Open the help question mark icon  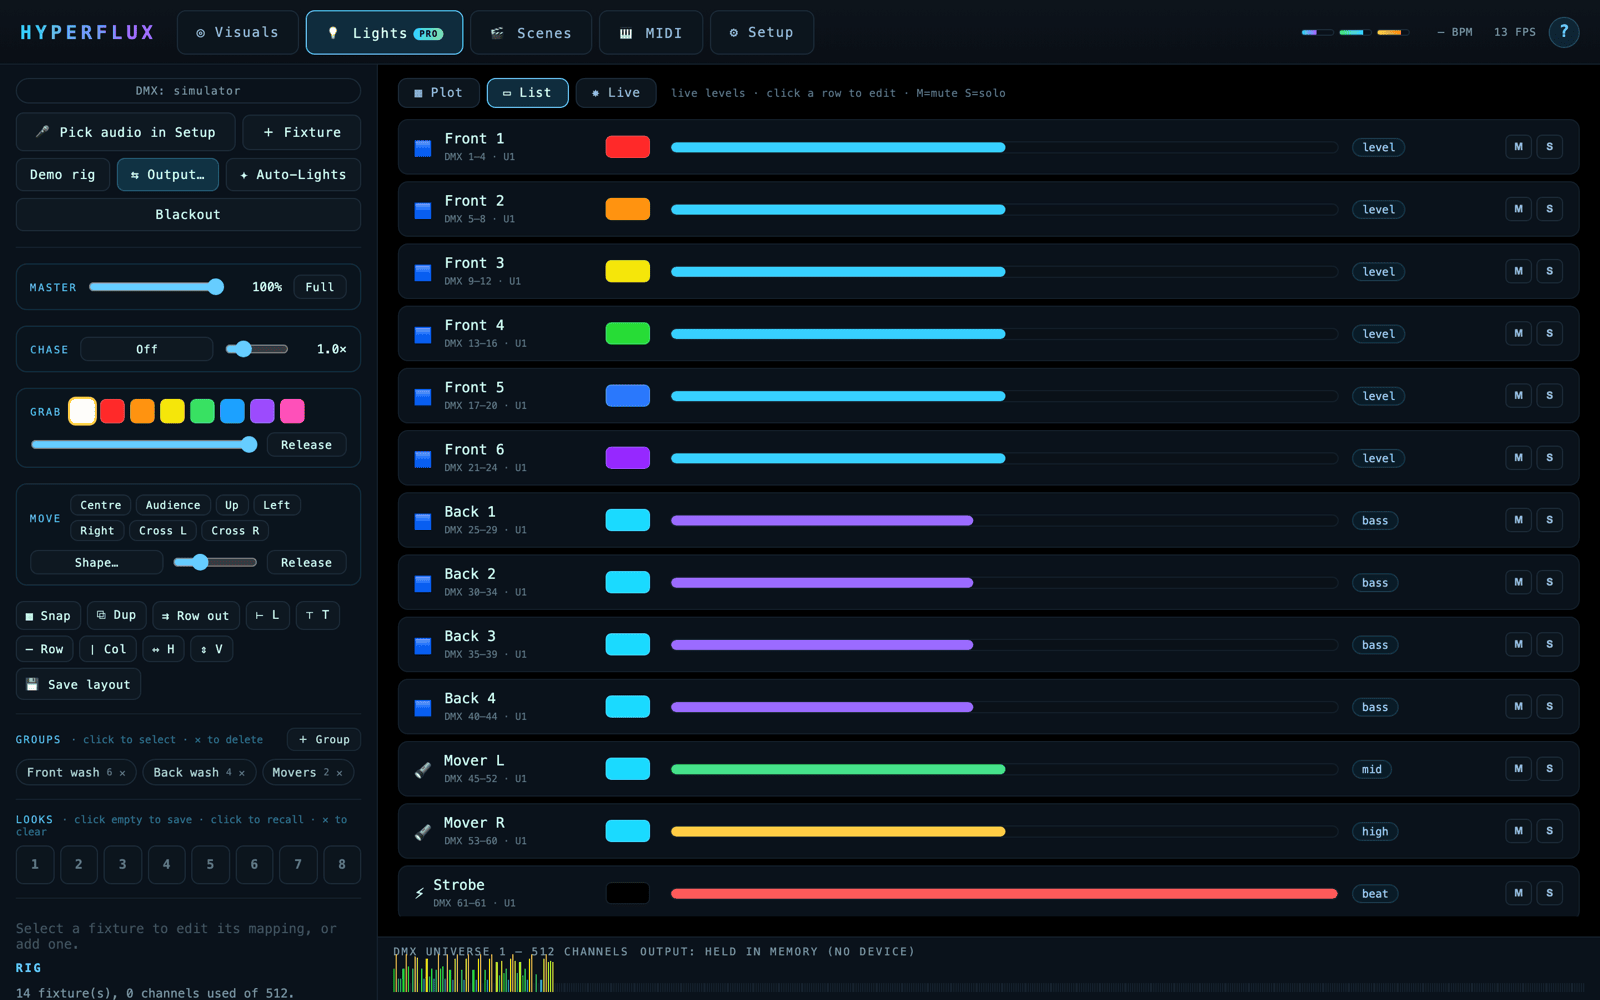pos(1564,32)
